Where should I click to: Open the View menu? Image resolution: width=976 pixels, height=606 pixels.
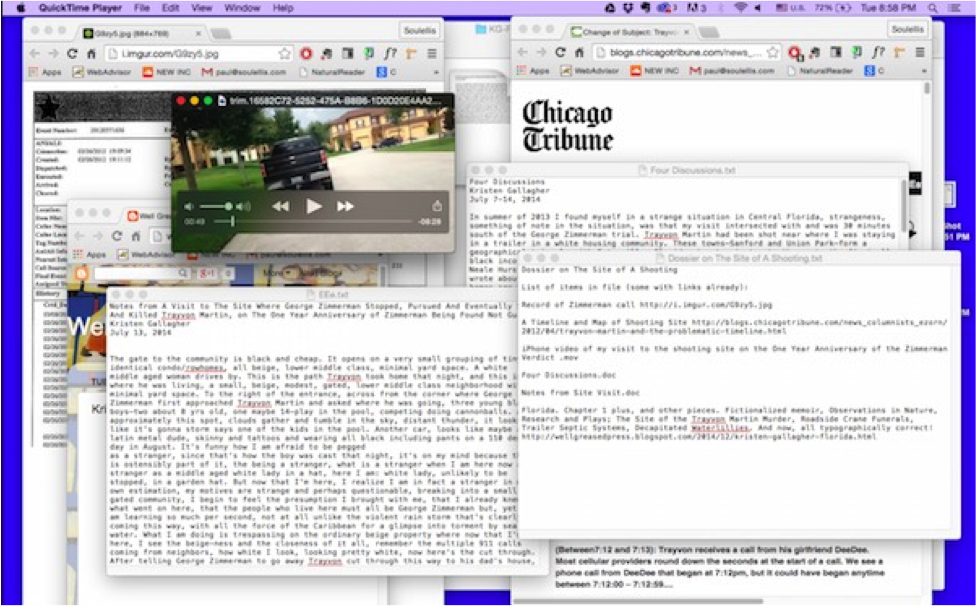201,8
